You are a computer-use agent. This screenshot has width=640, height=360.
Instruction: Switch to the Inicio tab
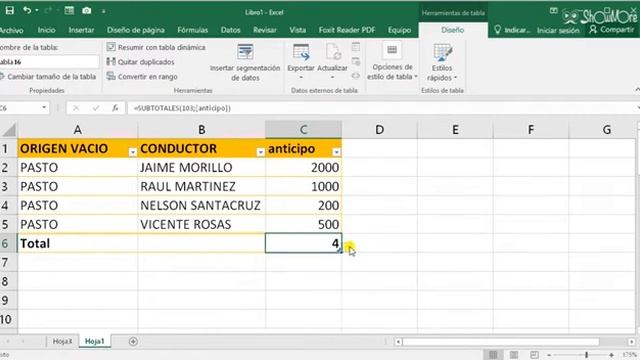coord(47,30)
